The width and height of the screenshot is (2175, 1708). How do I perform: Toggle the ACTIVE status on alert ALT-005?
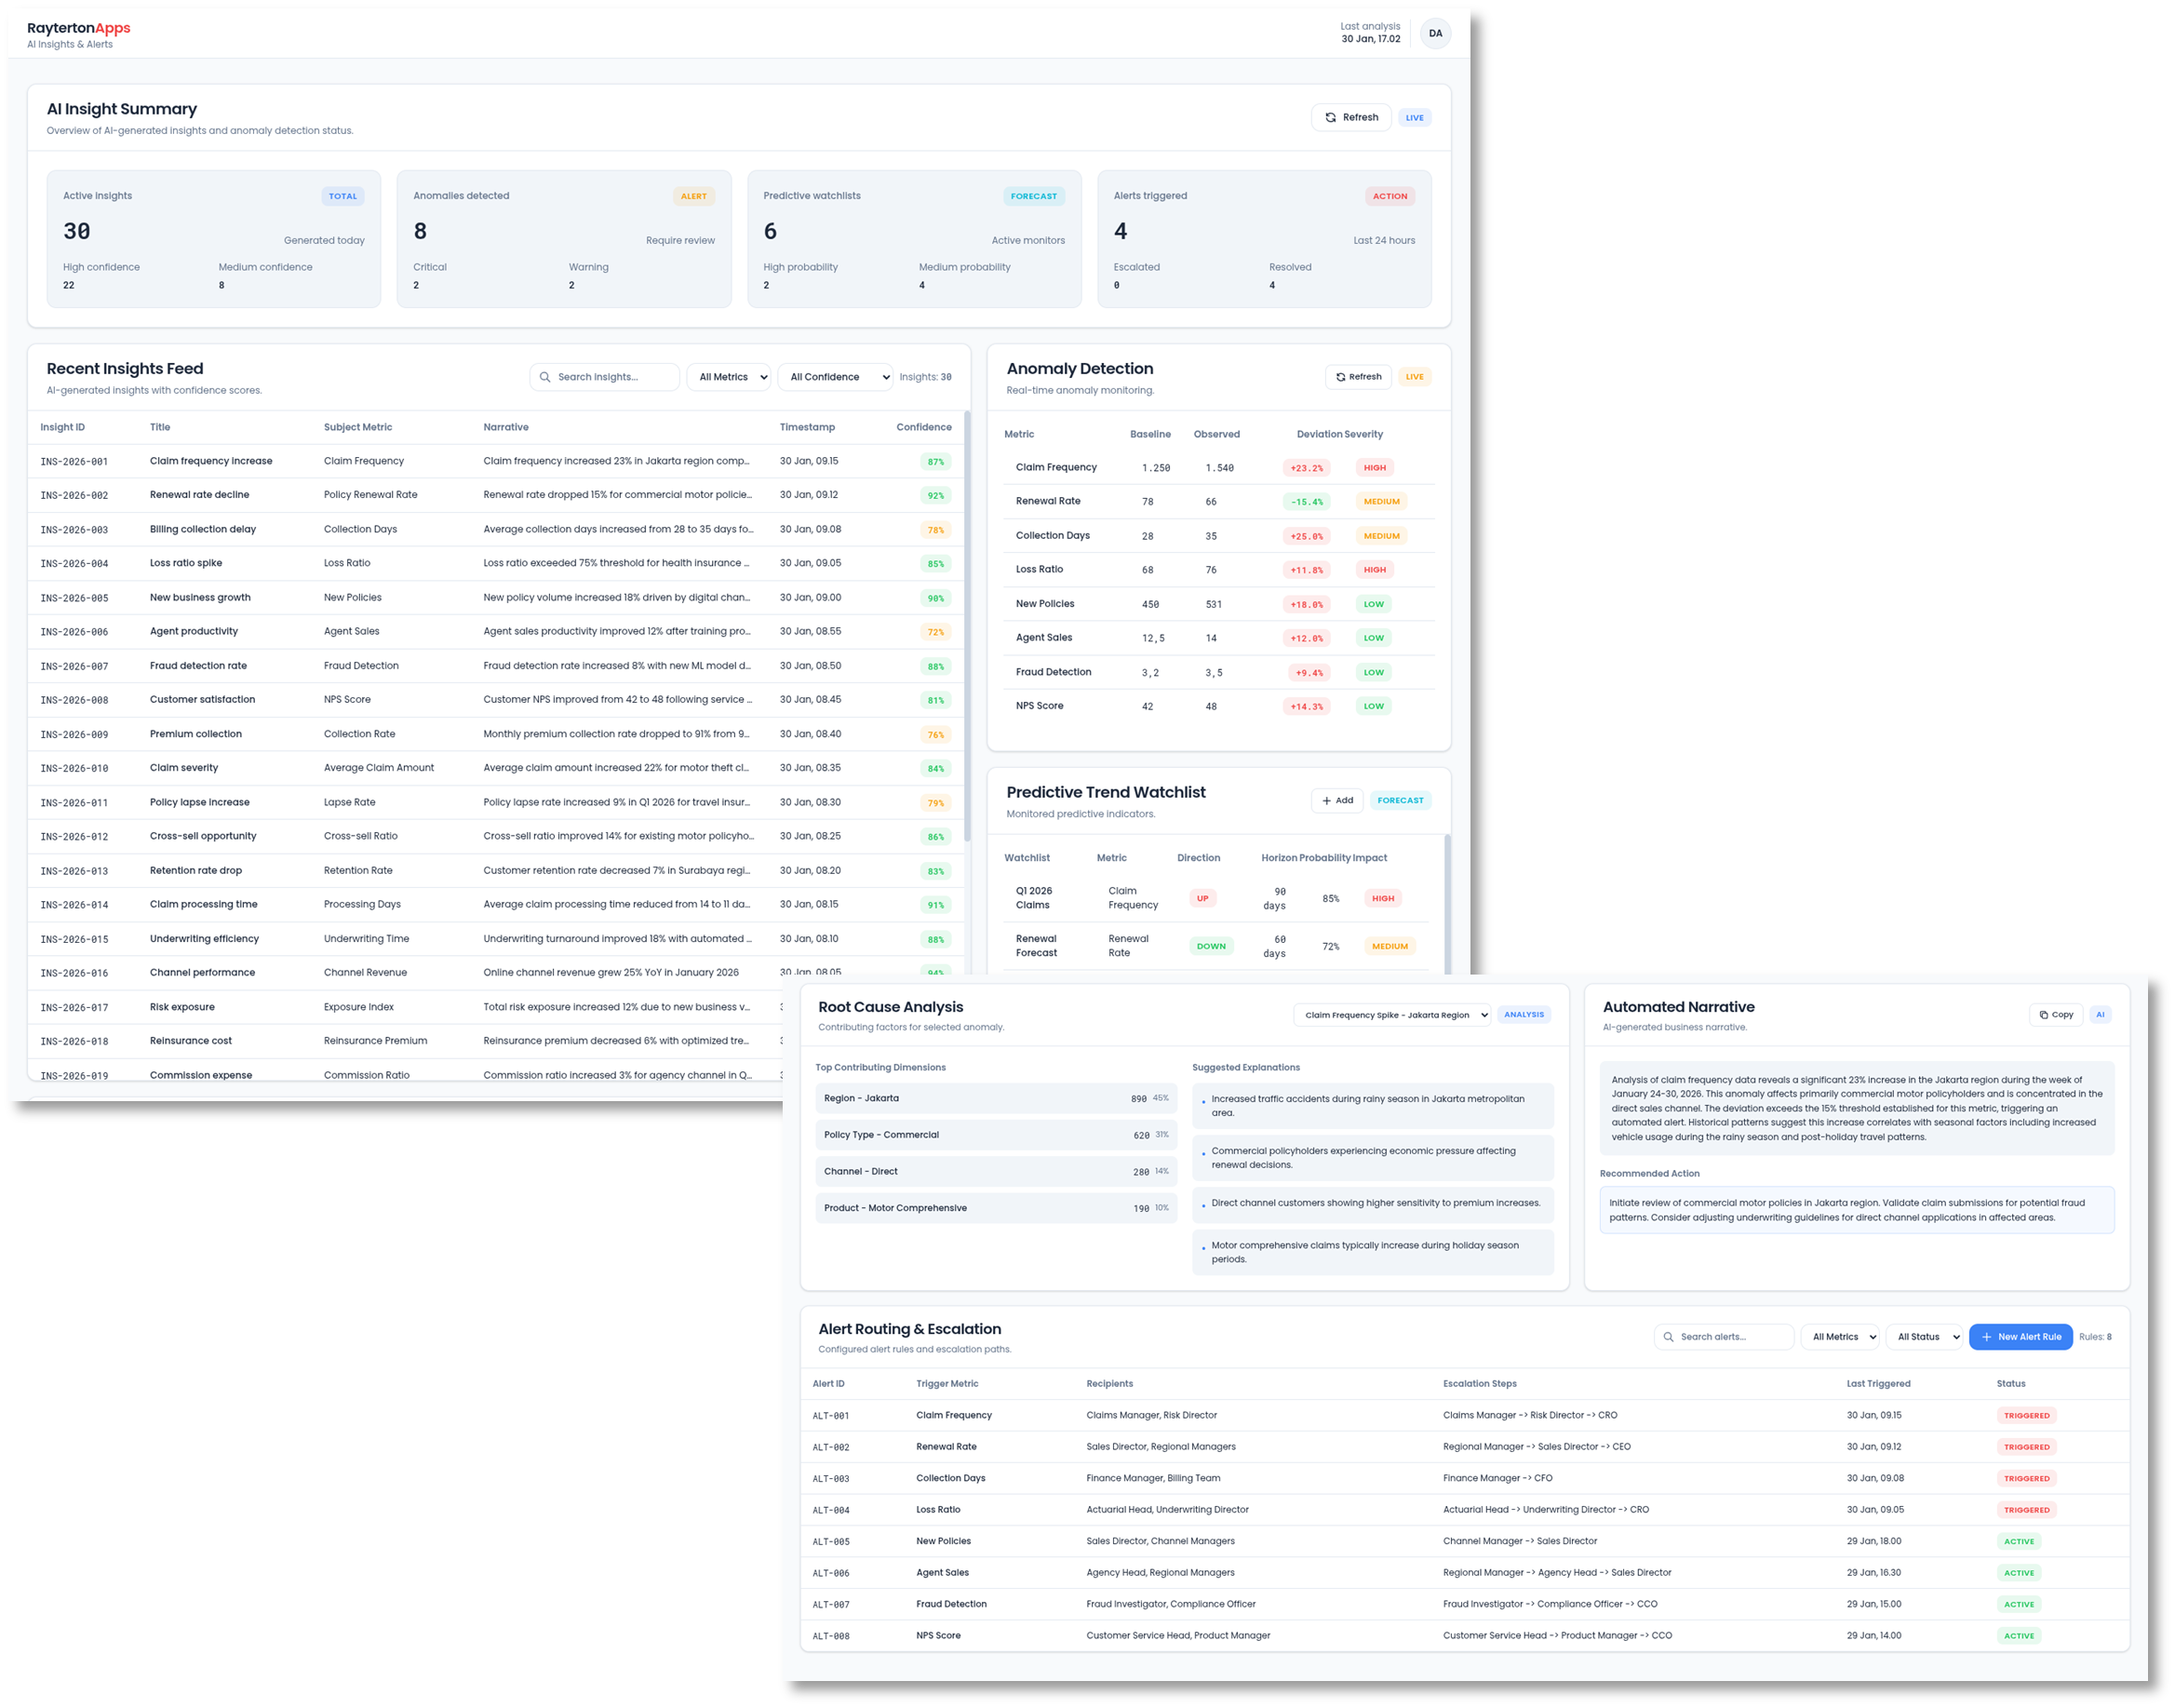[2018, 1540]
